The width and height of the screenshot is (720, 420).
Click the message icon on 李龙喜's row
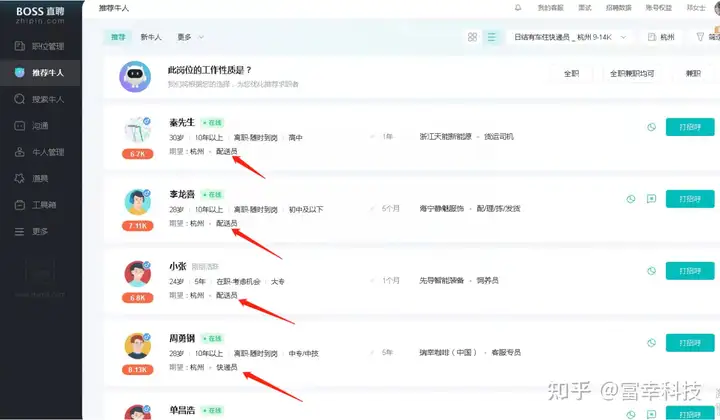651,199
